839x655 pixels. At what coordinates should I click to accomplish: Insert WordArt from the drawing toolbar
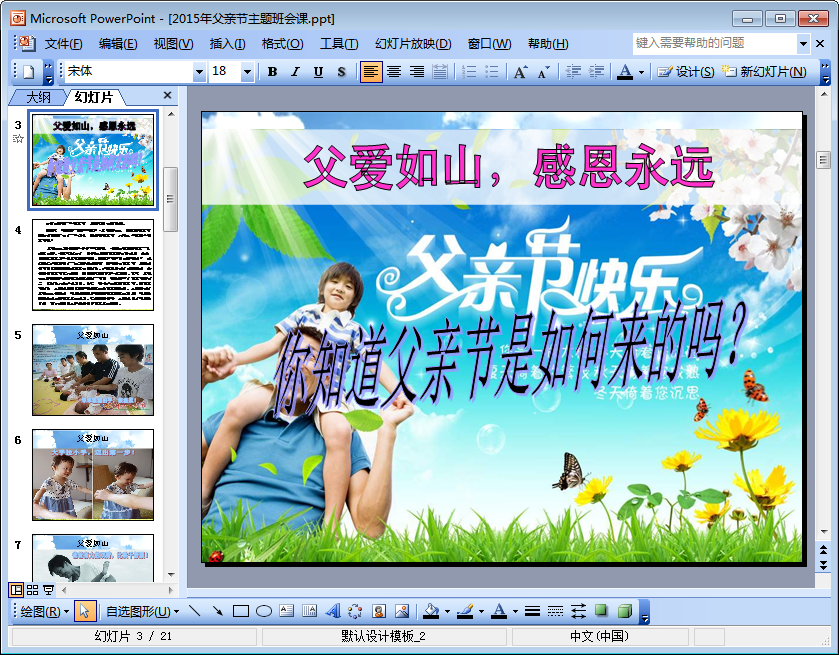pyautogui.click(x=333, y=611)
